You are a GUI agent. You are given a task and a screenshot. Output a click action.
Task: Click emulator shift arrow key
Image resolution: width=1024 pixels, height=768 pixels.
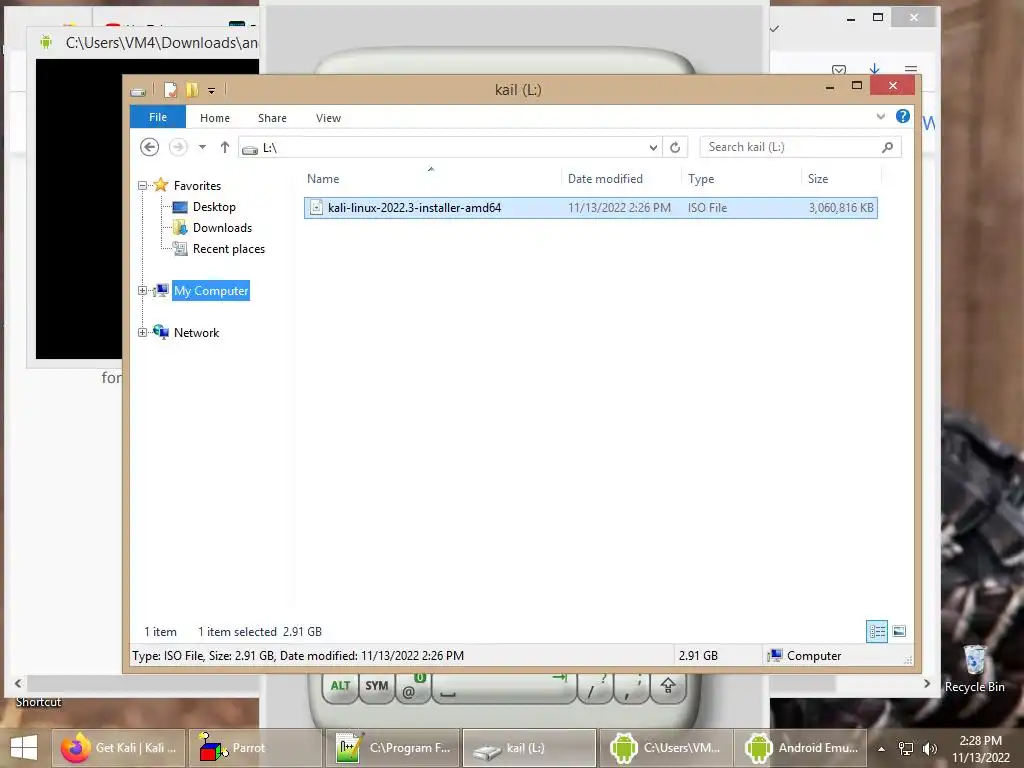click(x=667, y=687)
